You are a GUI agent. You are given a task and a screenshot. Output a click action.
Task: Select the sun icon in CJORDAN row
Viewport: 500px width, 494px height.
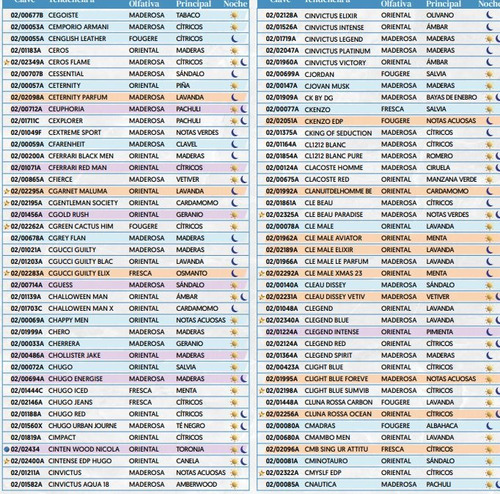[489, 74]
